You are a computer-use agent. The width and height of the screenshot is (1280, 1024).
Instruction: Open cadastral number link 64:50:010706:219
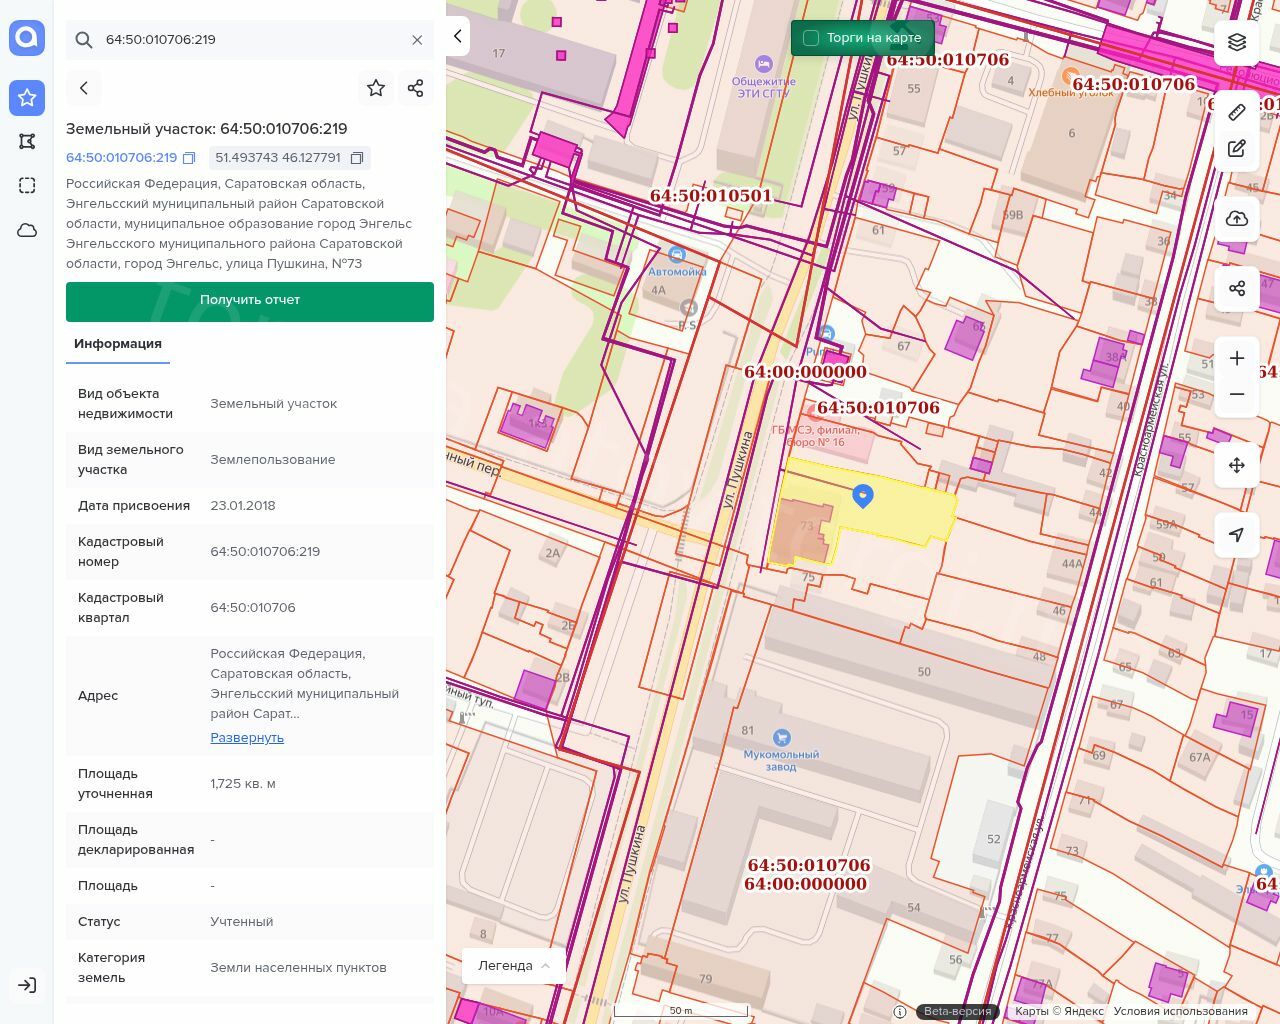click(x=121, y=158)
